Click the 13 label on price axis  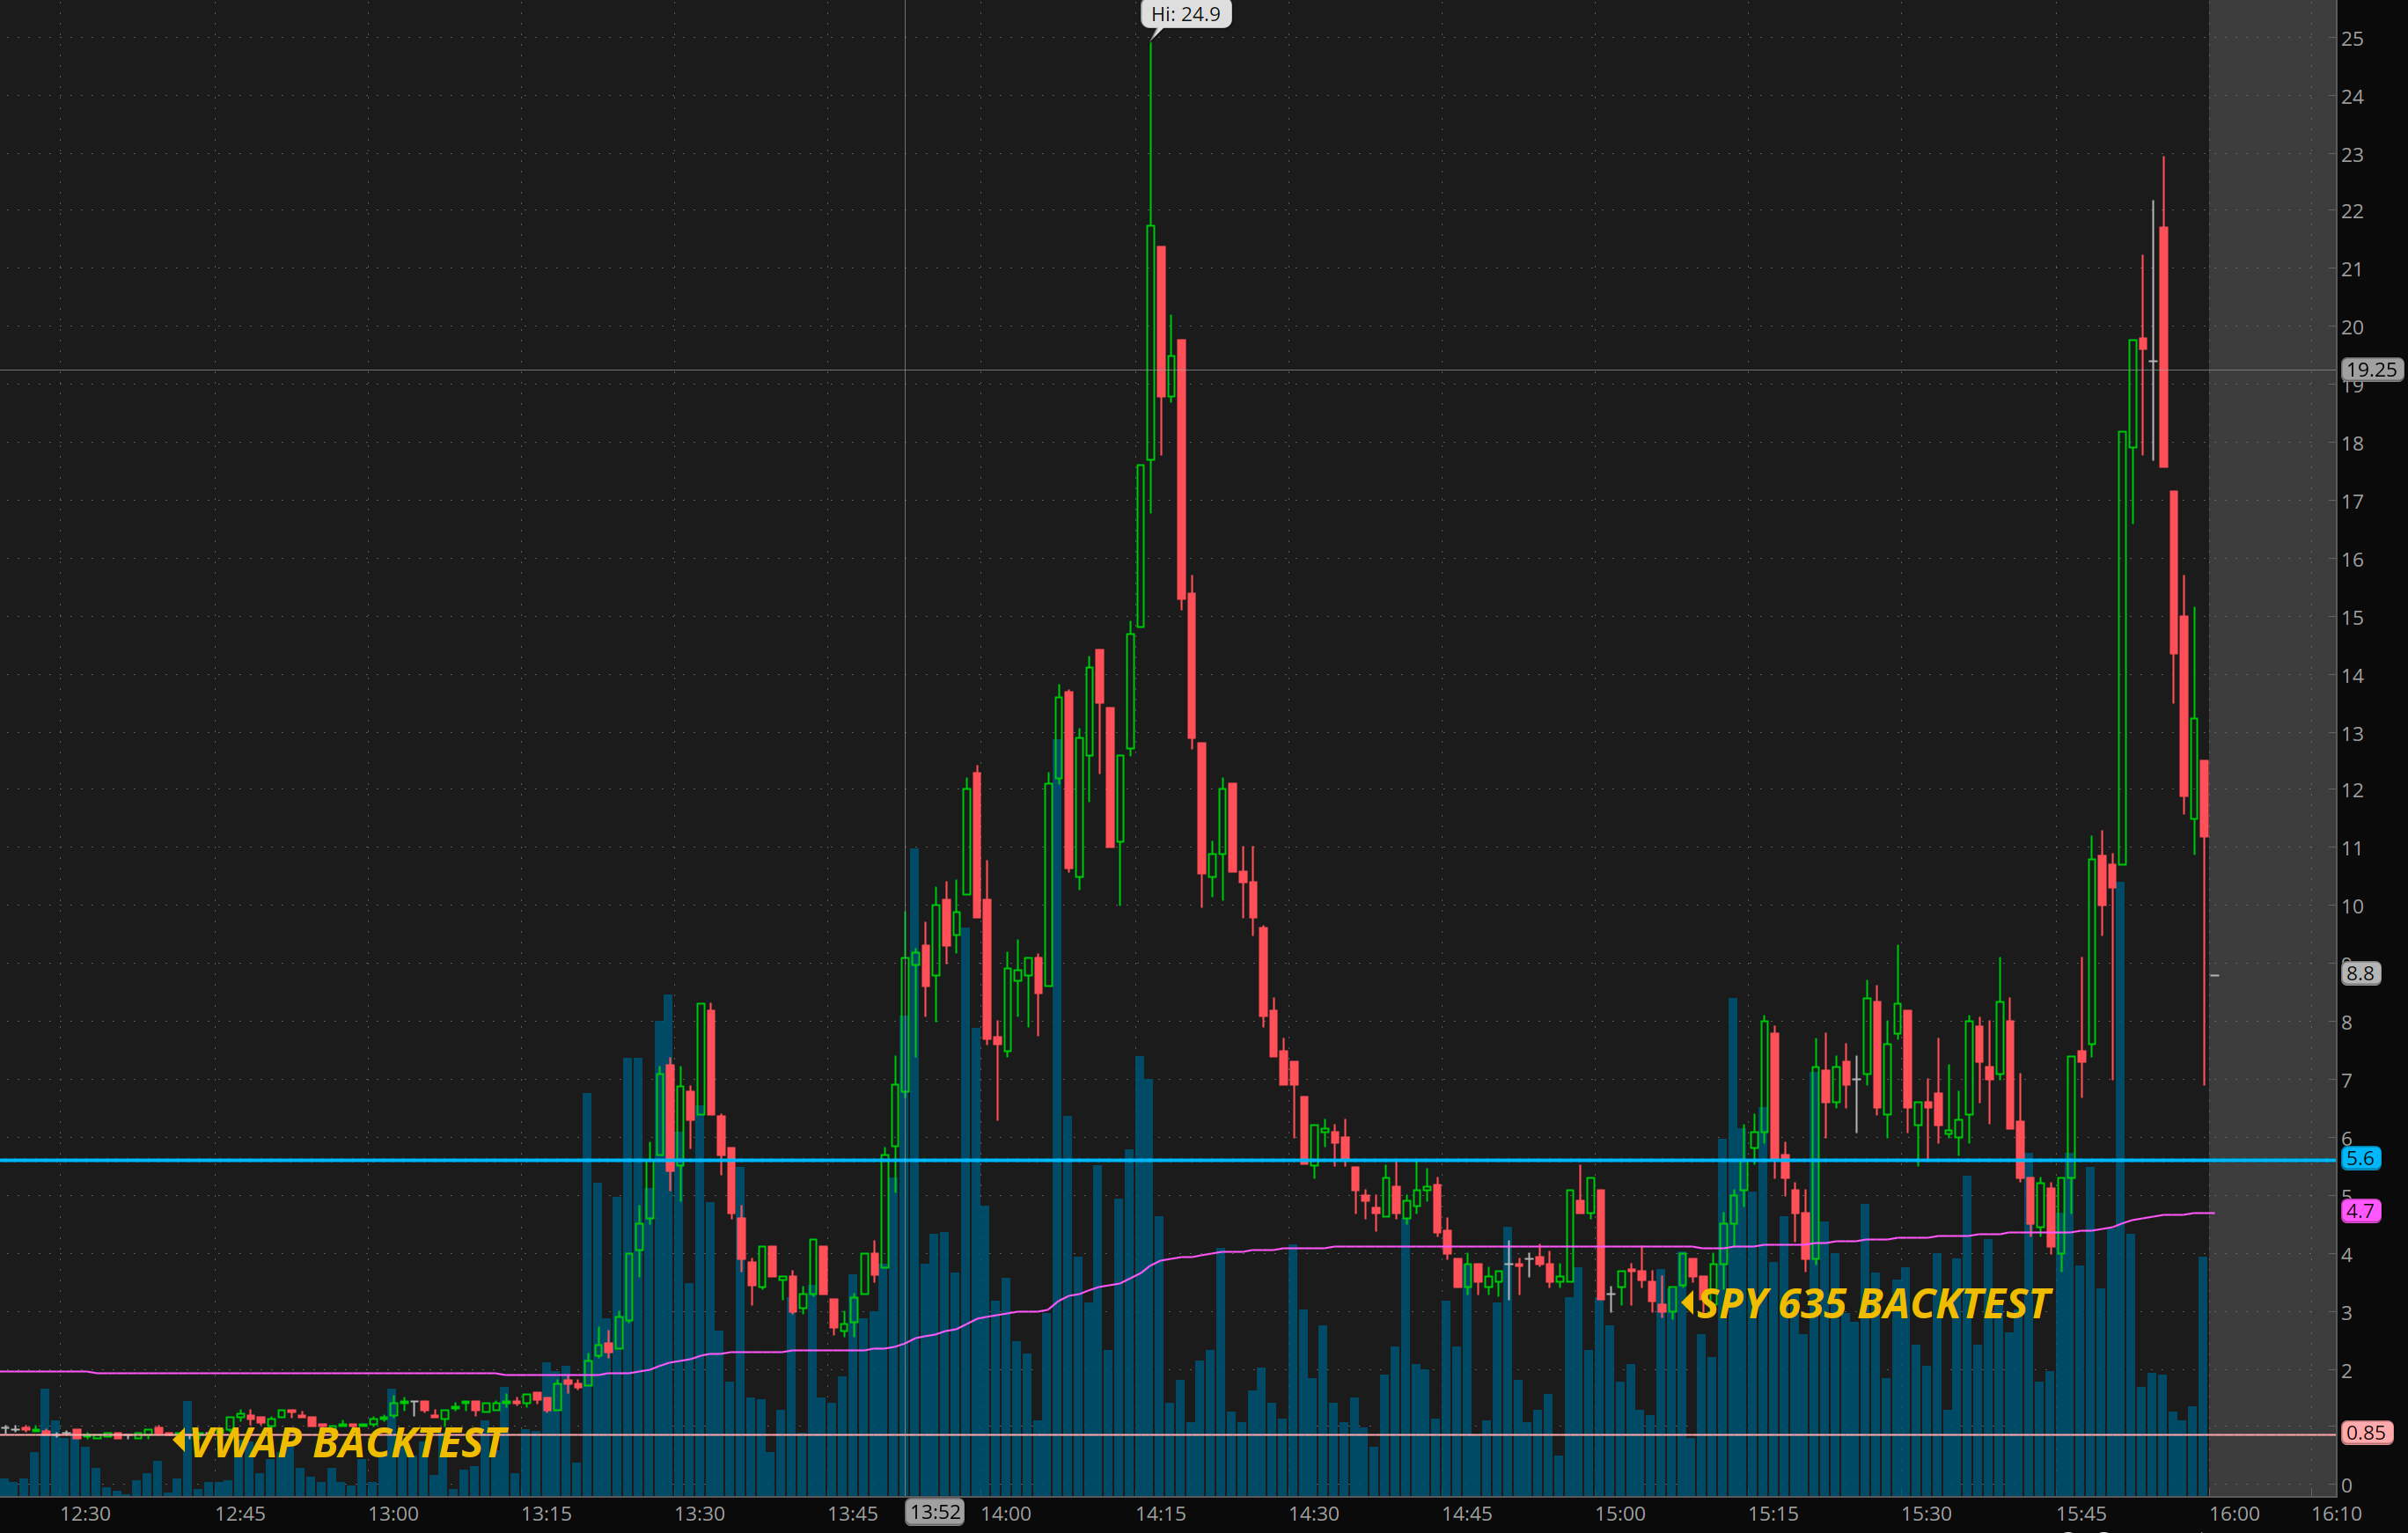2352,733
